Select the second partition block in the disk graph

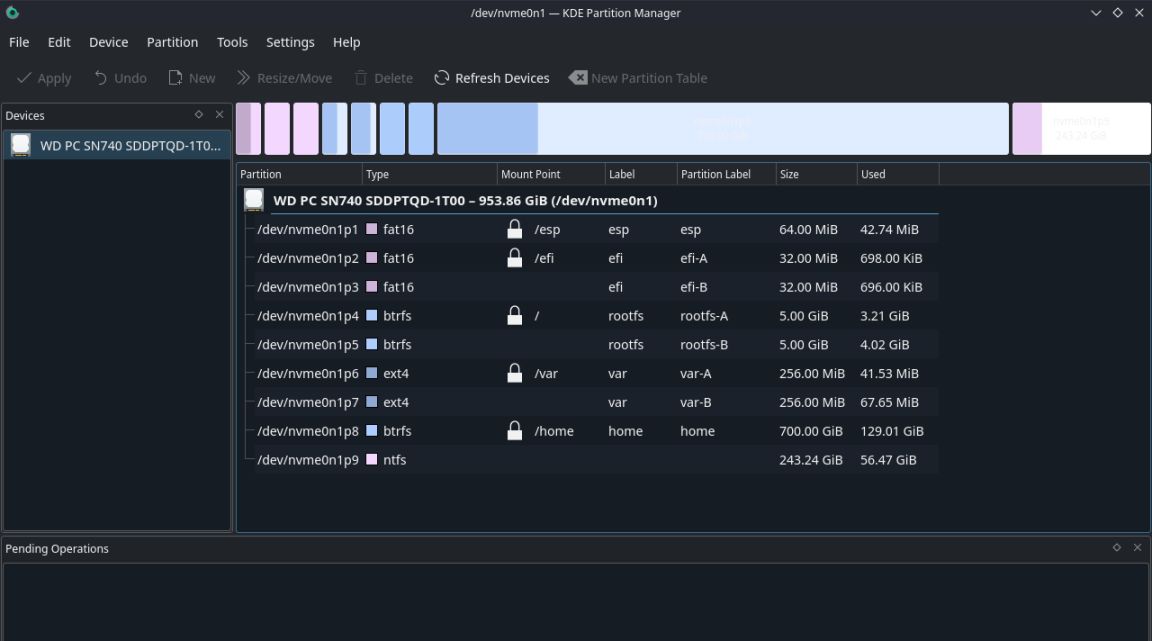tap(277, 129)
